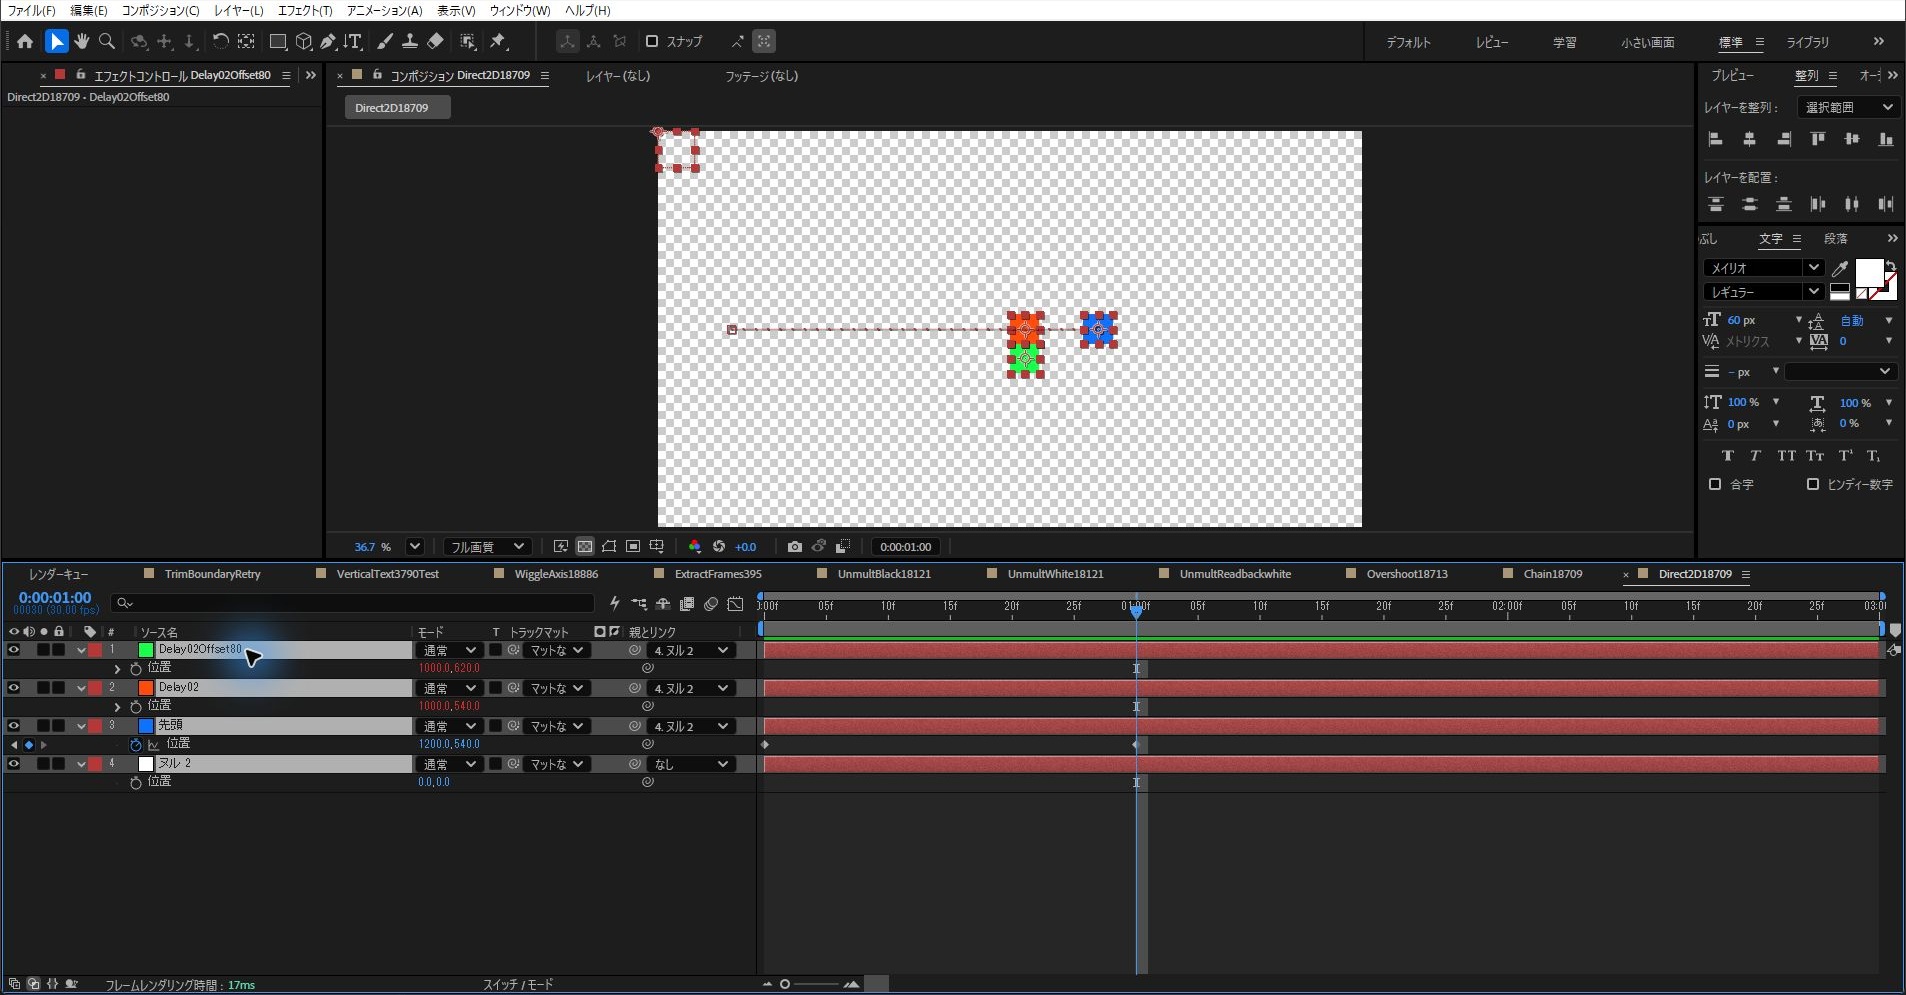Open the メイリオ font family dropdown
Viewport: 1906px width, 995px height.
(1763, 268)
